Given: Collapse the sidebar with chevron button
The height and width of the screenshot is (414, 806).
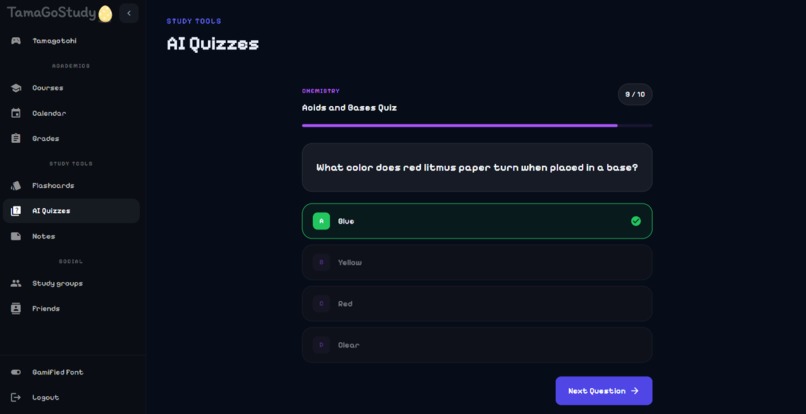Looking at the screenshot, I should coord(129,13).
